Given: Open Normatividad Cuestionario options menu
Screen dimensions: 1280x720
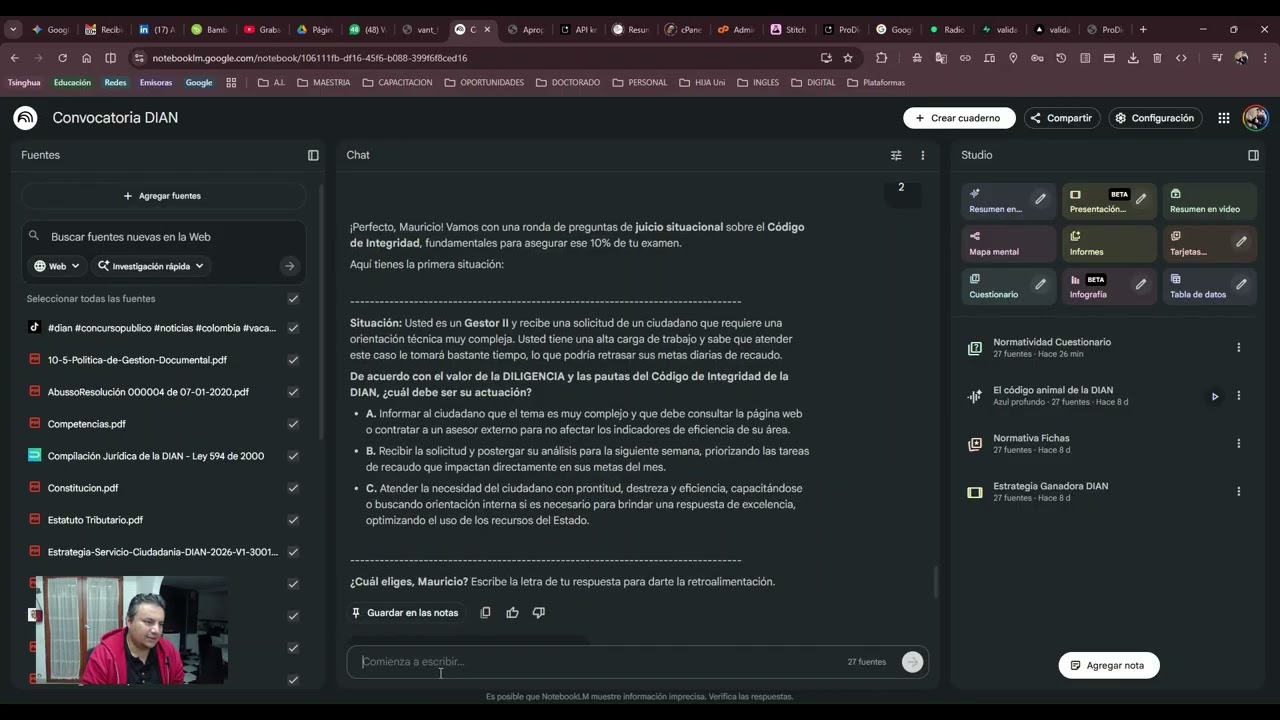Looking at the screenshot, I should click(1238, 348).
